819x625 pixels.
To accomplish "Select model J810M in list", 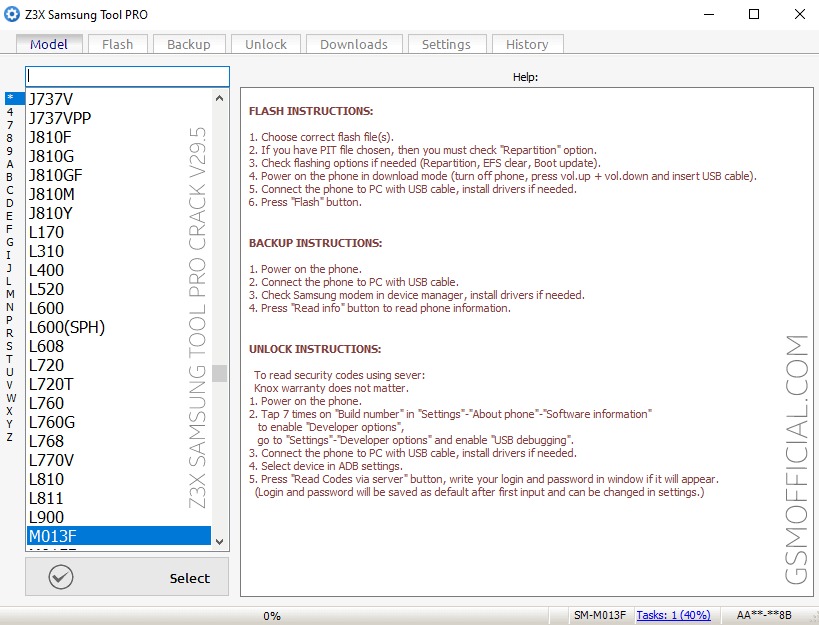I will click(119, 194).
